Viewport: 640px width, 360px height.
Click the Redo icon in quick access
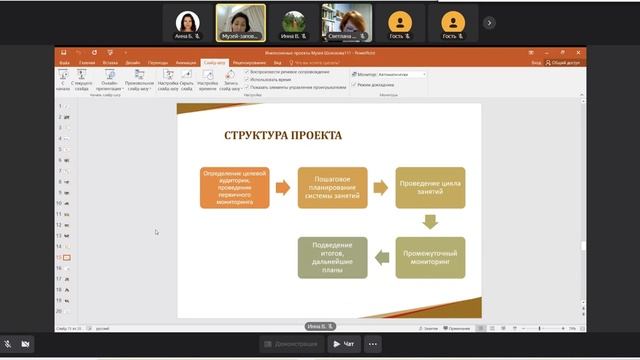[94, 53]
